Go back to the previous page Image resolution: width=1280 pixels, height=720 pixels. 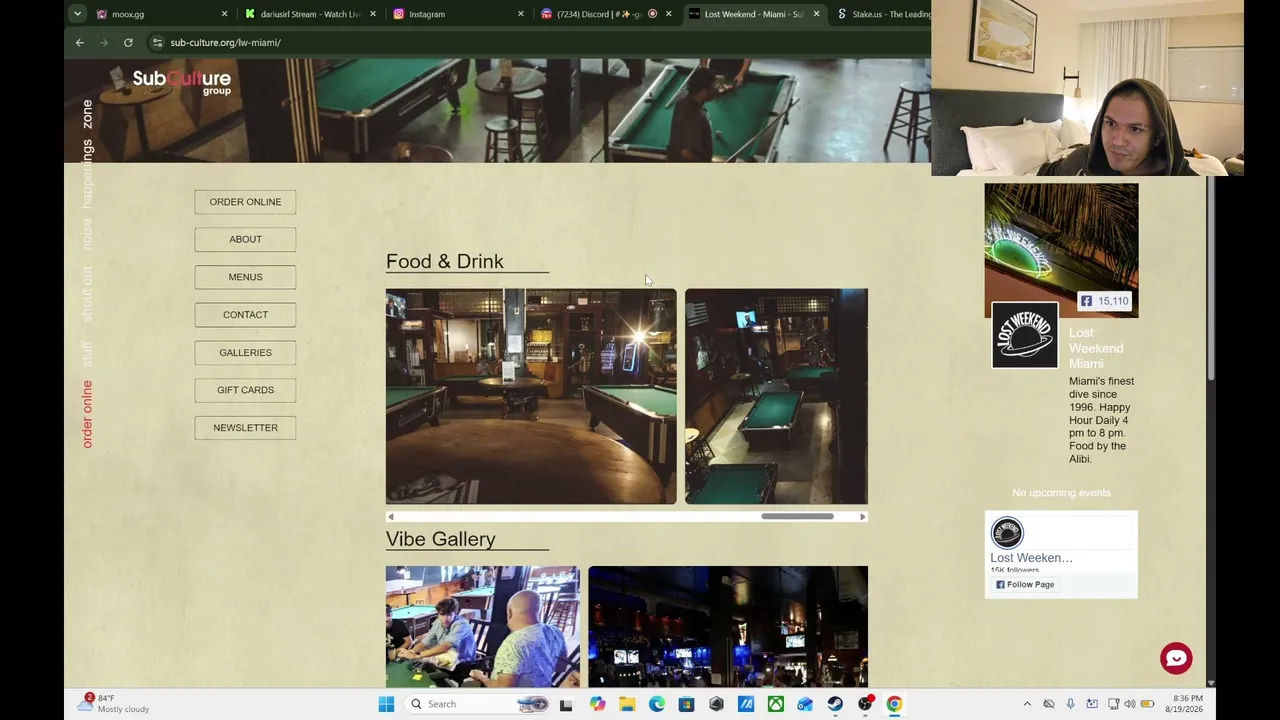point(80,42)
